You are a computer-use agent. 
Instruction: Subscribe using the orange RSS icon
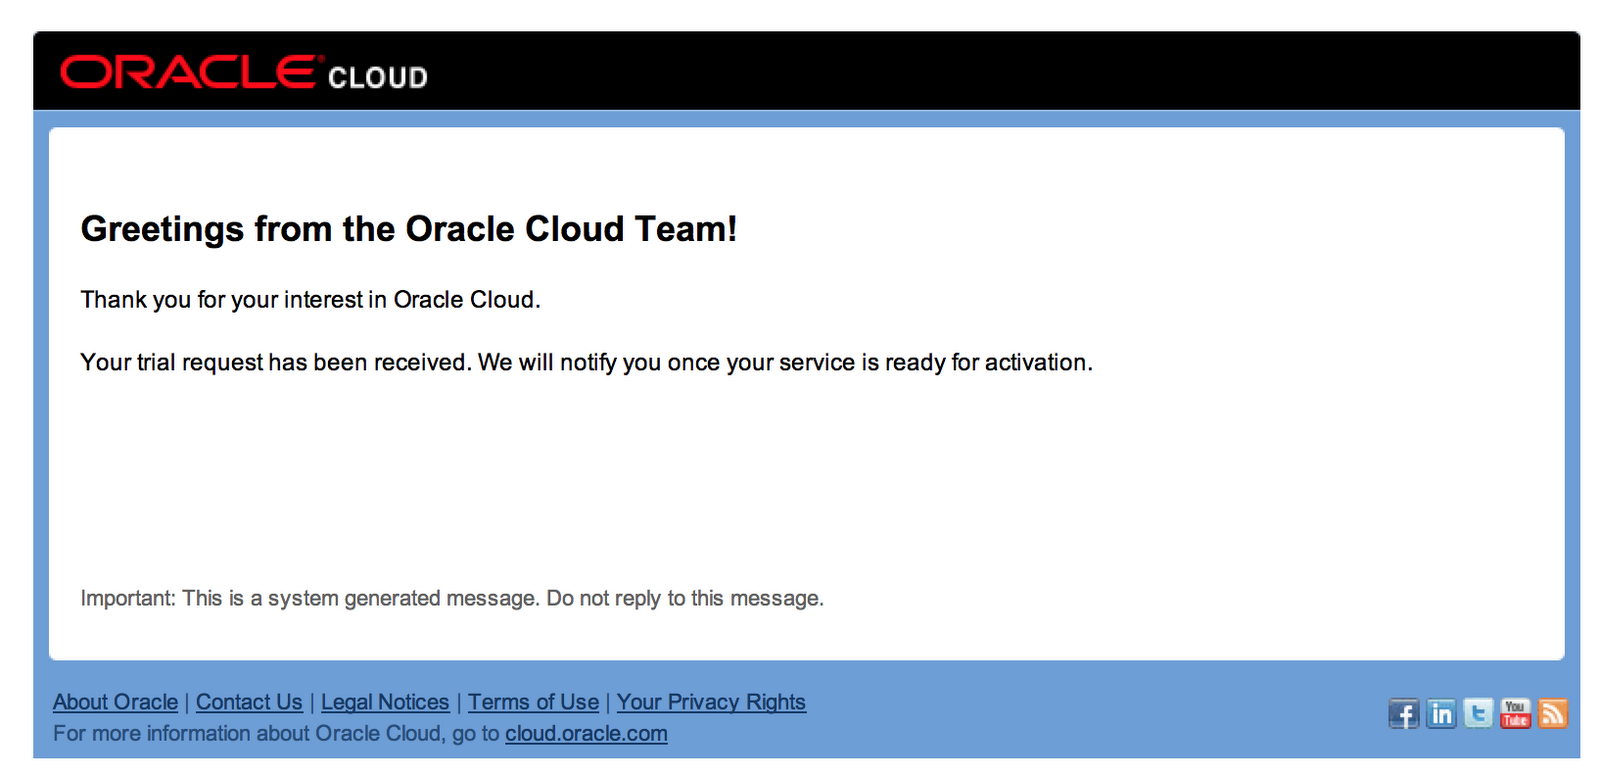coord(1552,714)
